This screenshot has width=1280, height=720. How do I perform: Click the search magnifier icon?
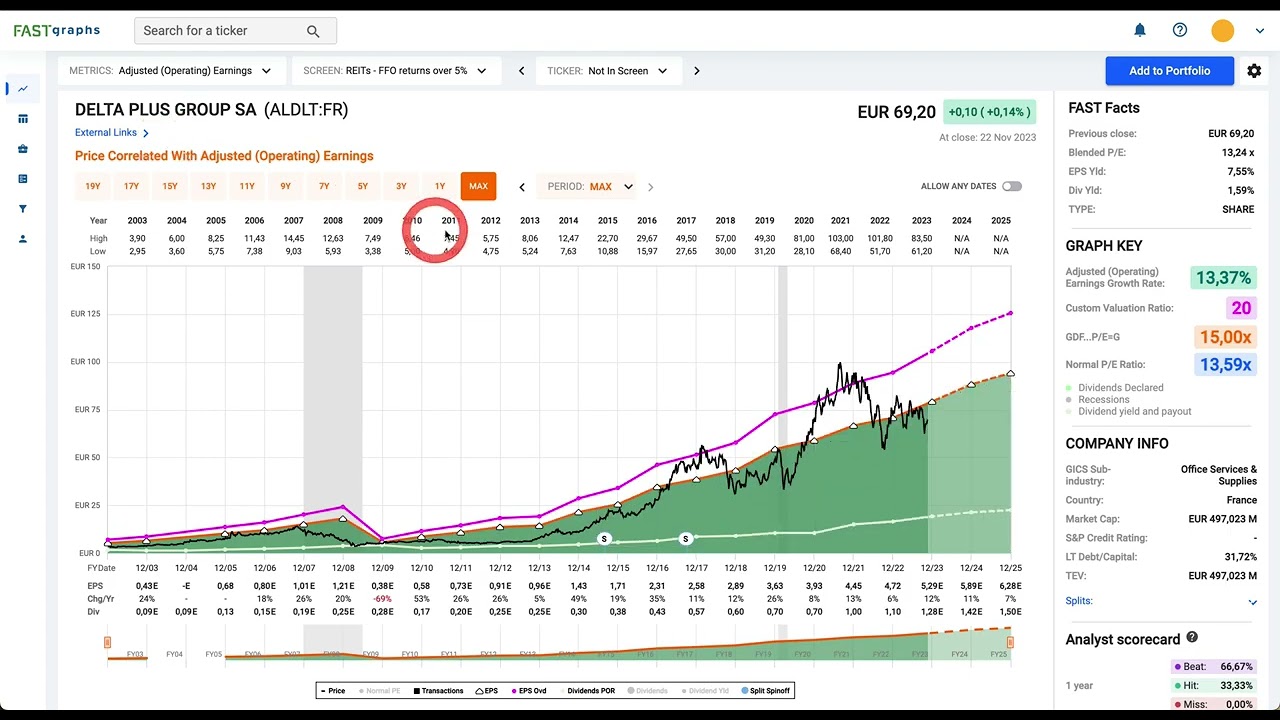point(313,31)
